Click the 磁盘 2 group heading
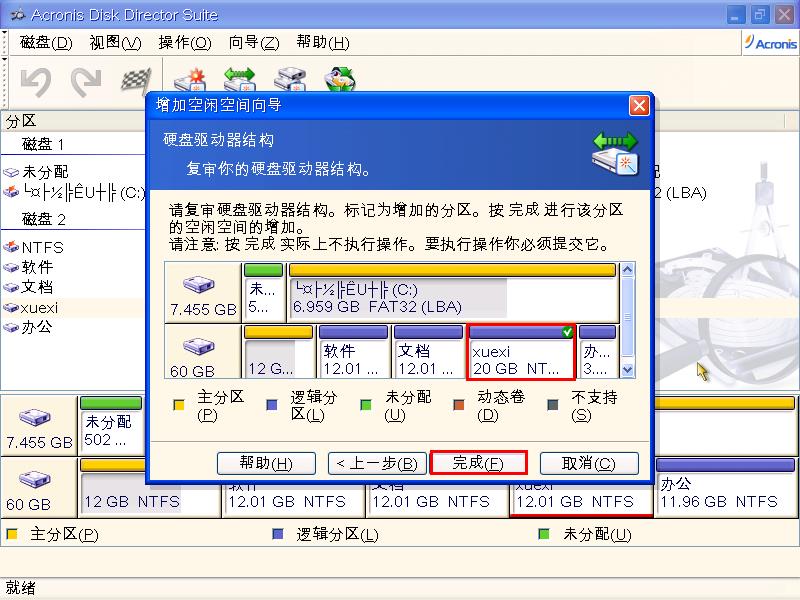800x600 pixels. tap(43, 219)
